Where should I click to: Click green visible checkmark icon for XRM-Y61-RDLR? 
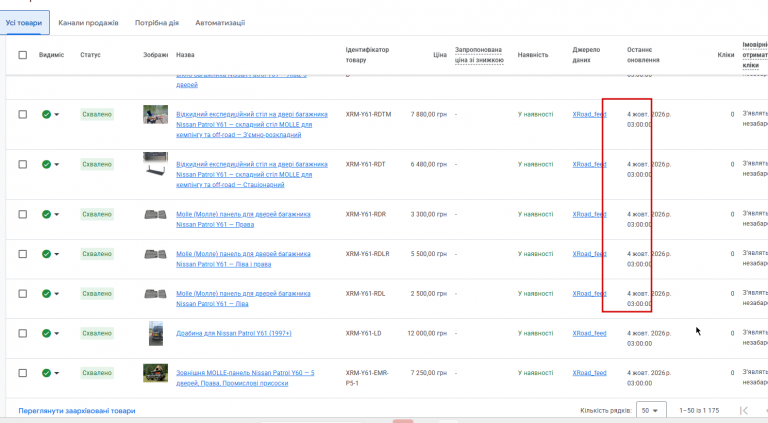click(x=46, y=254)
